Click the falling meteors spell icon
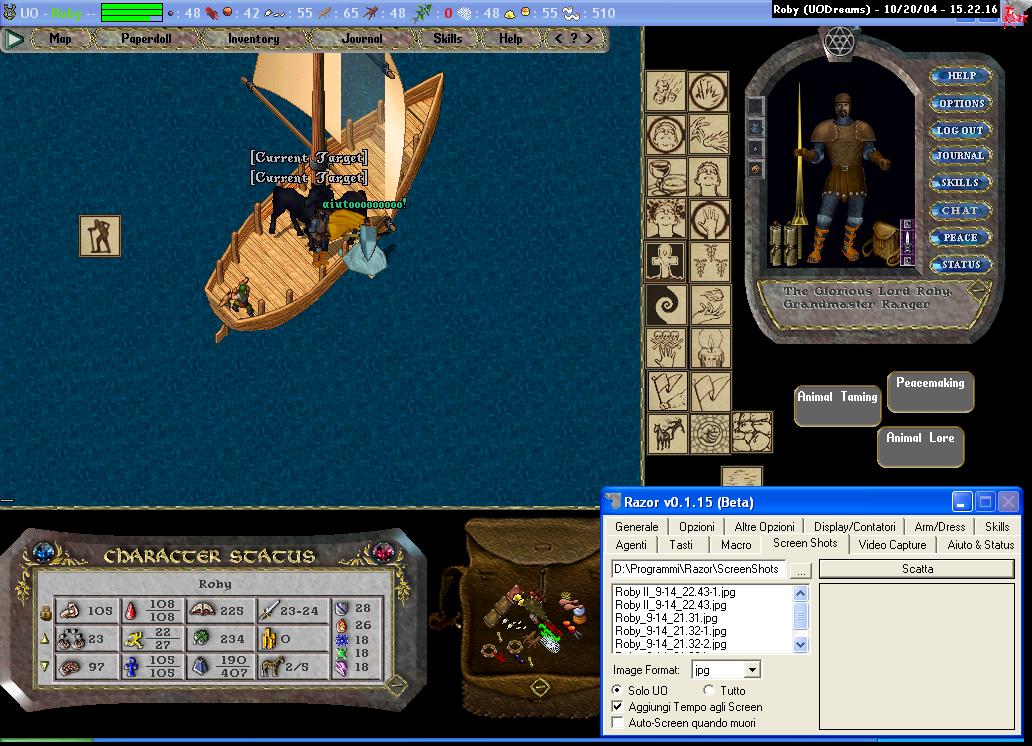 point(665,91)
